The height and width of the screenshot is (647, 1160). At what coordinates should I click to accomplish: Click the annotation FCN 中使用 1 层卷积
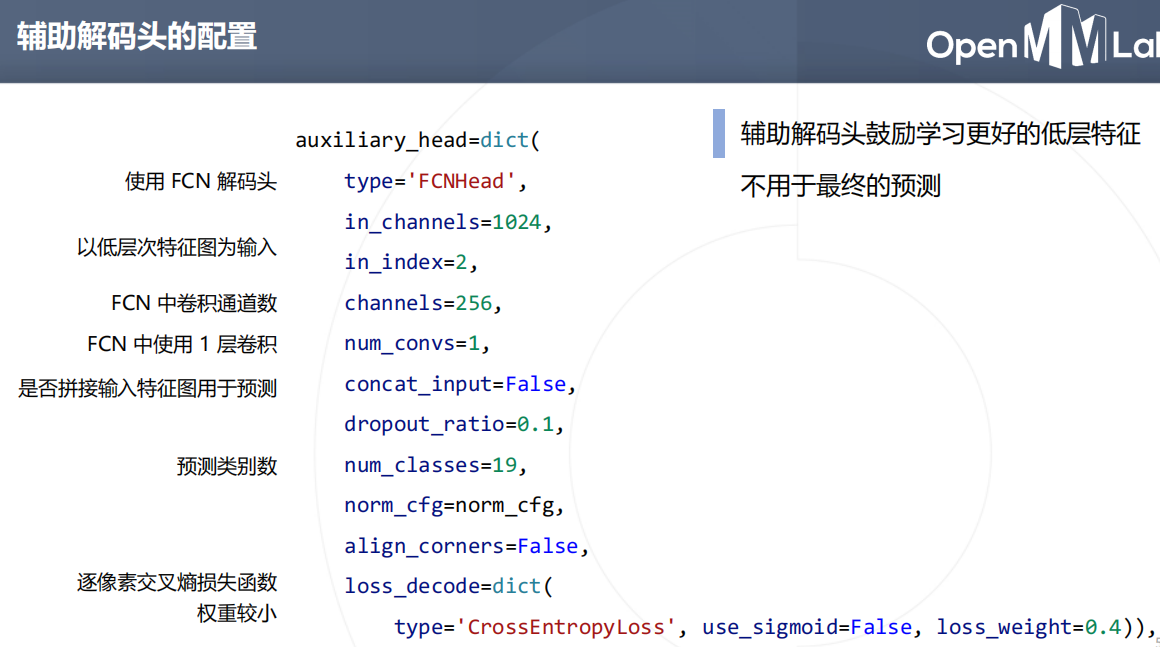point(182,345)
